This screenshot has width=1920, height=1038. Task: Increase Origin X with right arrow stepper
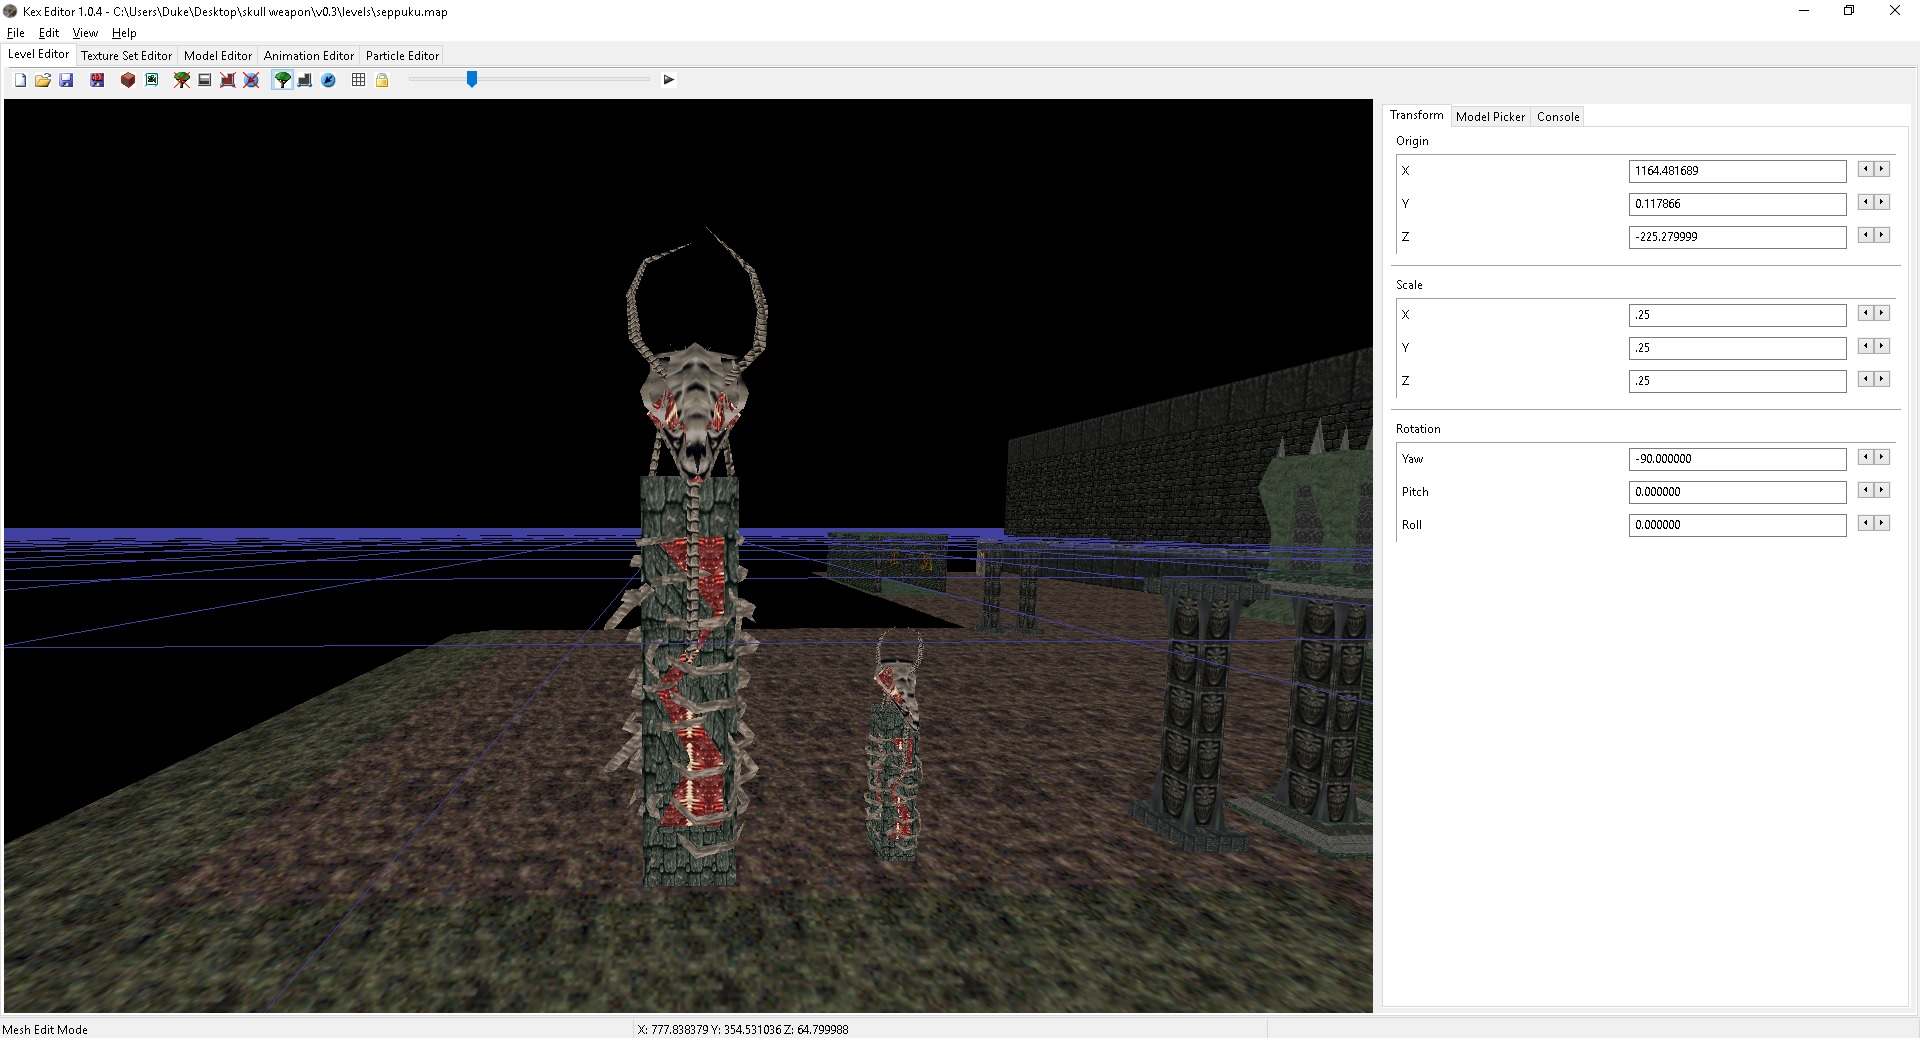coord(1882,170)
